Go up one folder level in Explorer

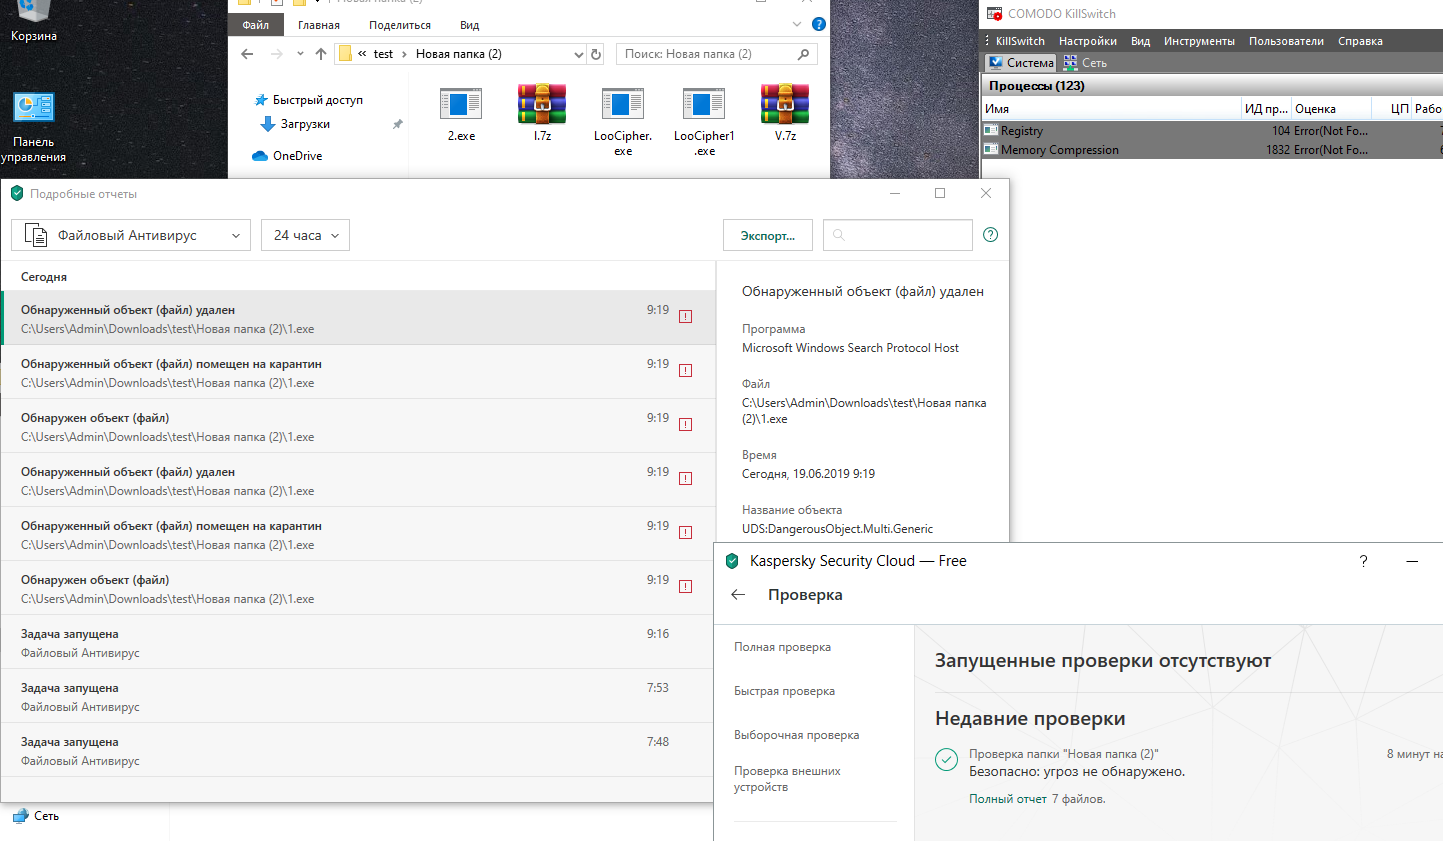coord(320,54)
